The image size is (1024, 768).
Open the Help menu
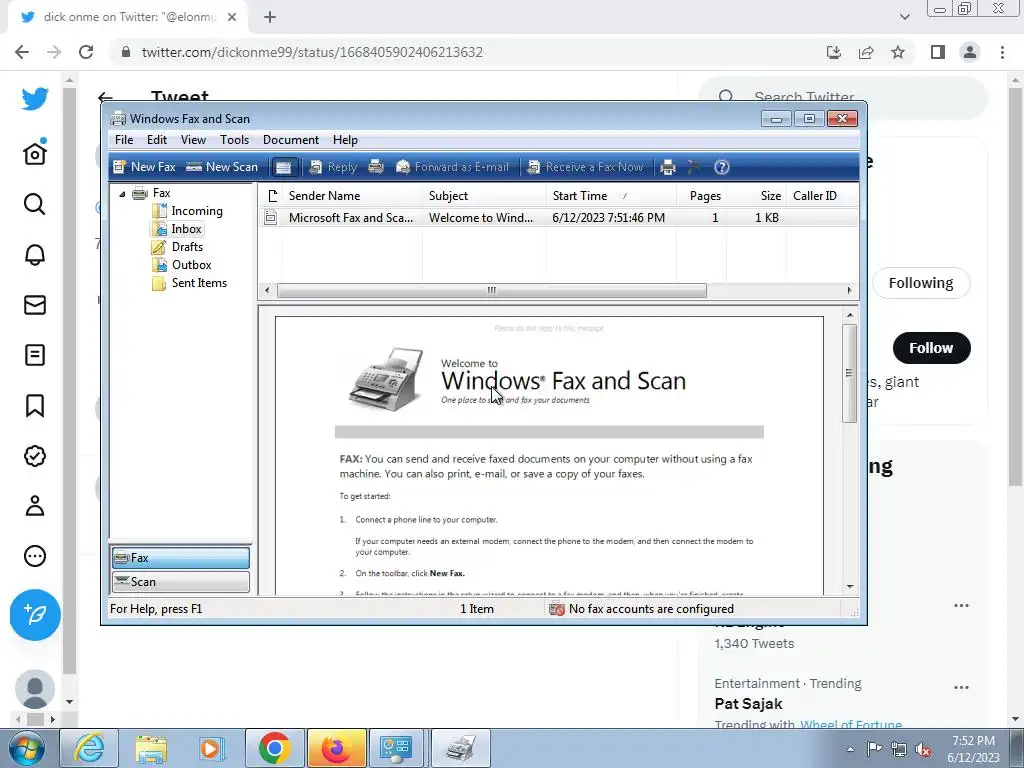(x=345, y=140)
